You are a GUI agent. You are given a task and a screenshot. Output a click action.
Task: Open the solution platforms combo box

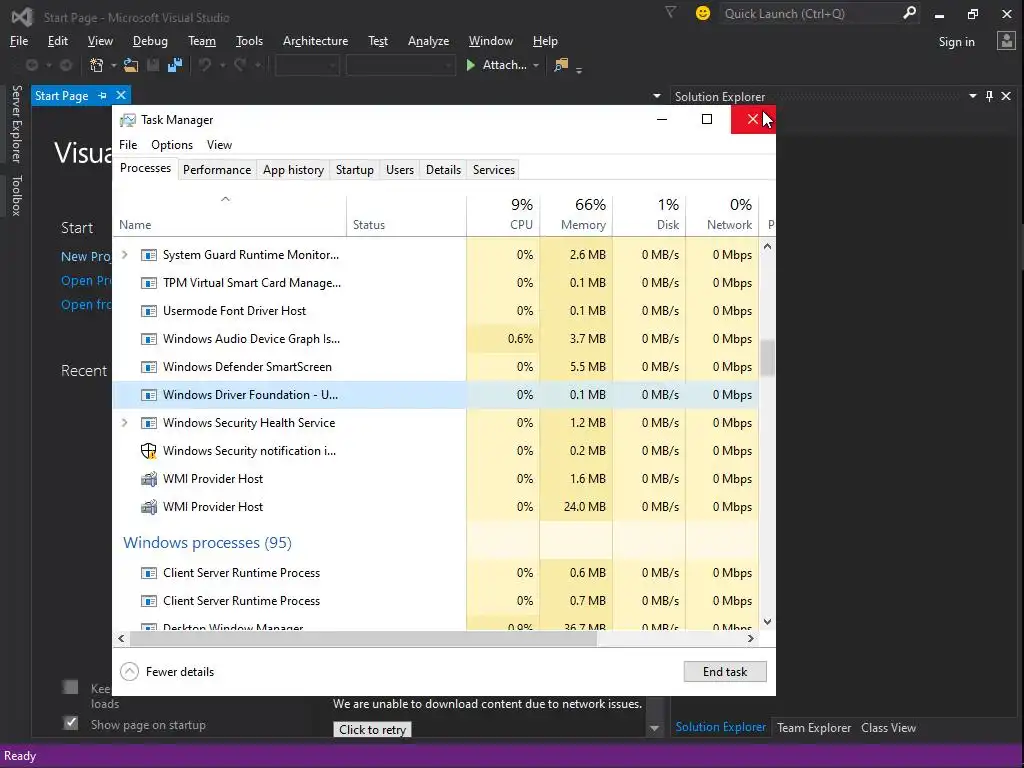click(x=400, y=65)
